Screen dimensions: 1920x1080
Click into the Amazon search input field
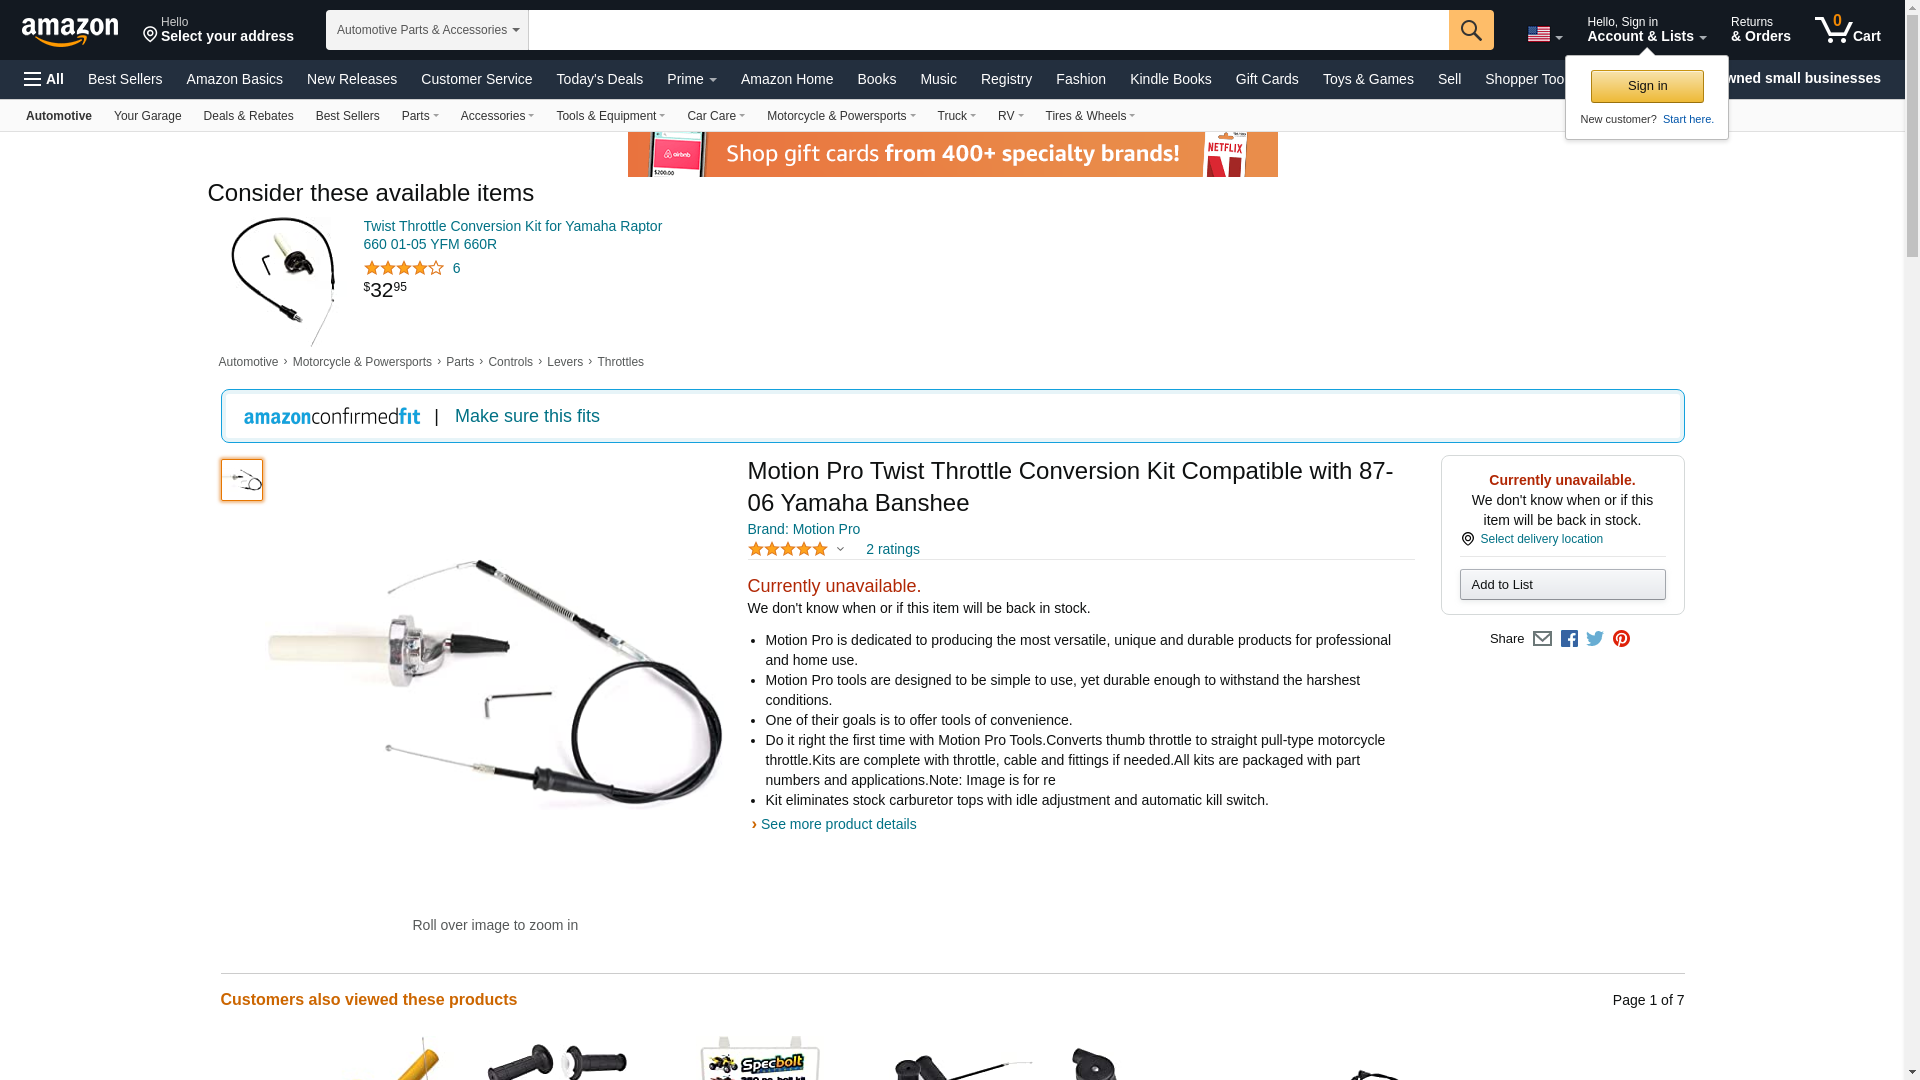tap(988, 30)
